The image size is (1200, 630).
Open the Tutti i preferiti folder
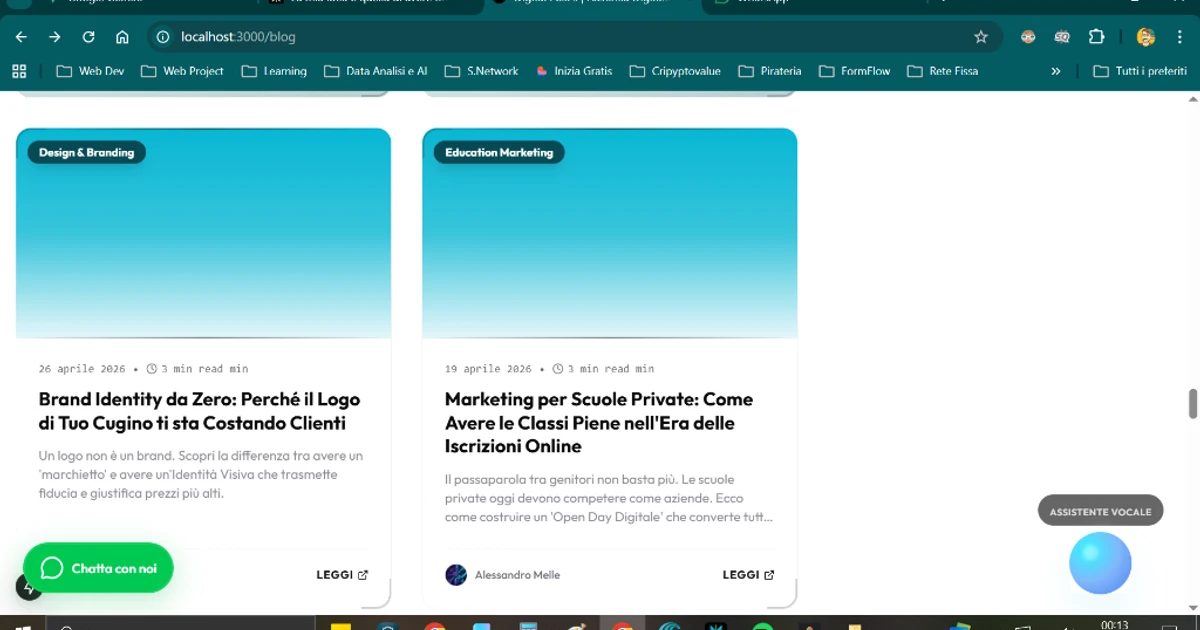[1140, 71]
